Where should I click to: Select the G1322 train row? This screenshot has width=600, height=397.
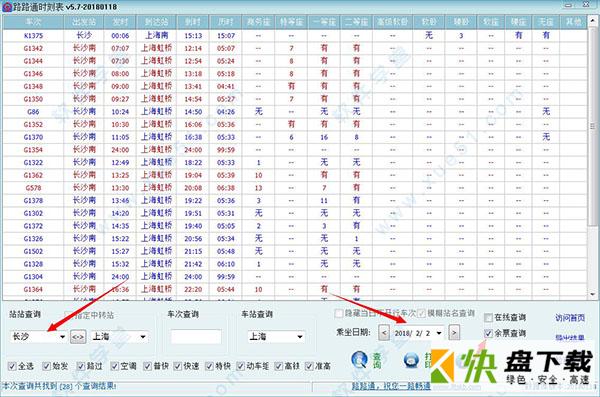pos(295,162)
